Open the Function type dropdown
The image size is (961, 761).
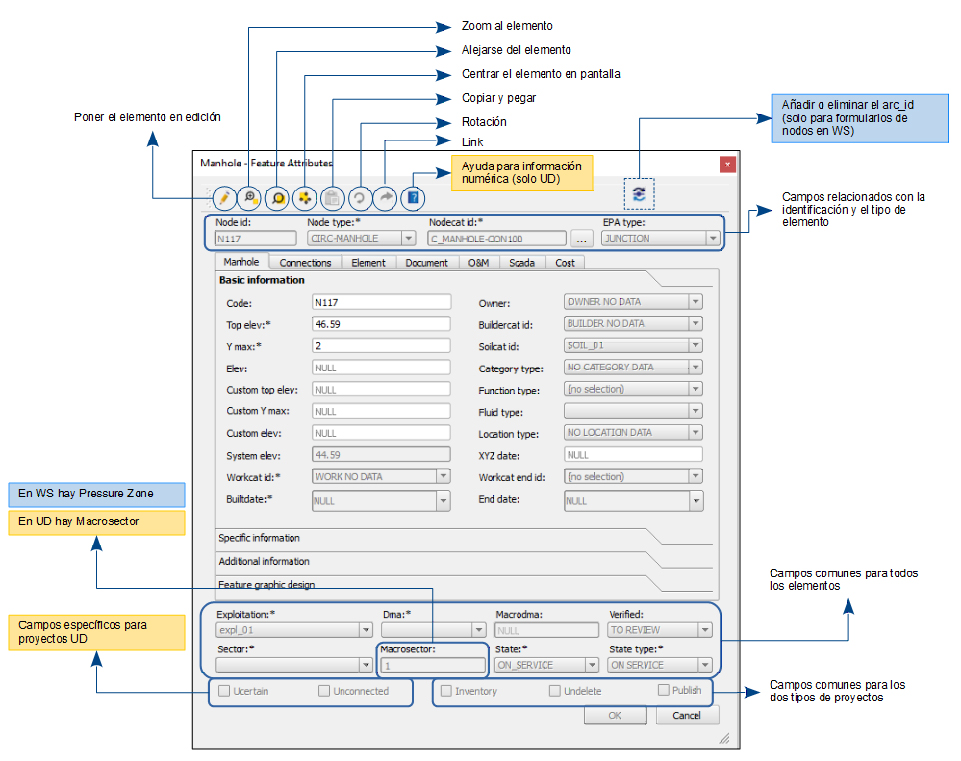coord(633,389)
